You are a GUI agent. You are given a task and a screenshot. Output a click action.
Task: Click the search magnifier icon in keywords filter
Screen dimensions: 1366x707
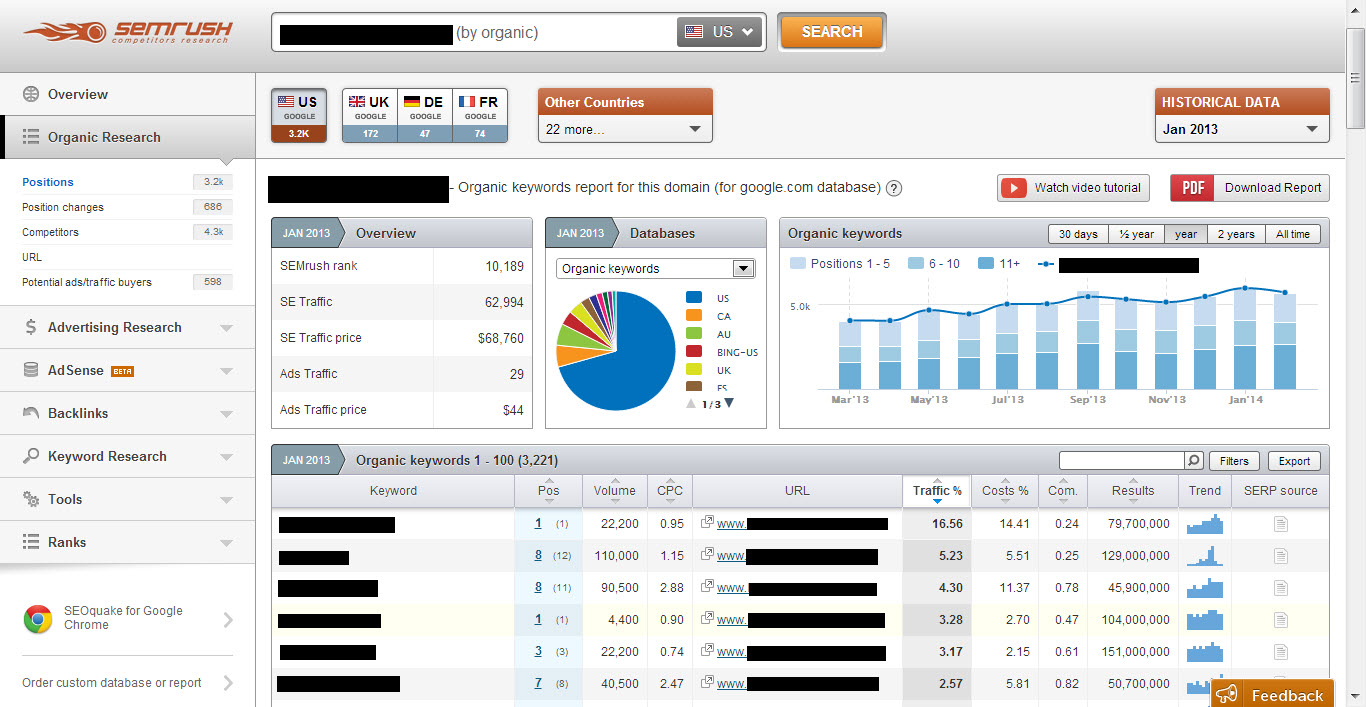pos(1193,461)
